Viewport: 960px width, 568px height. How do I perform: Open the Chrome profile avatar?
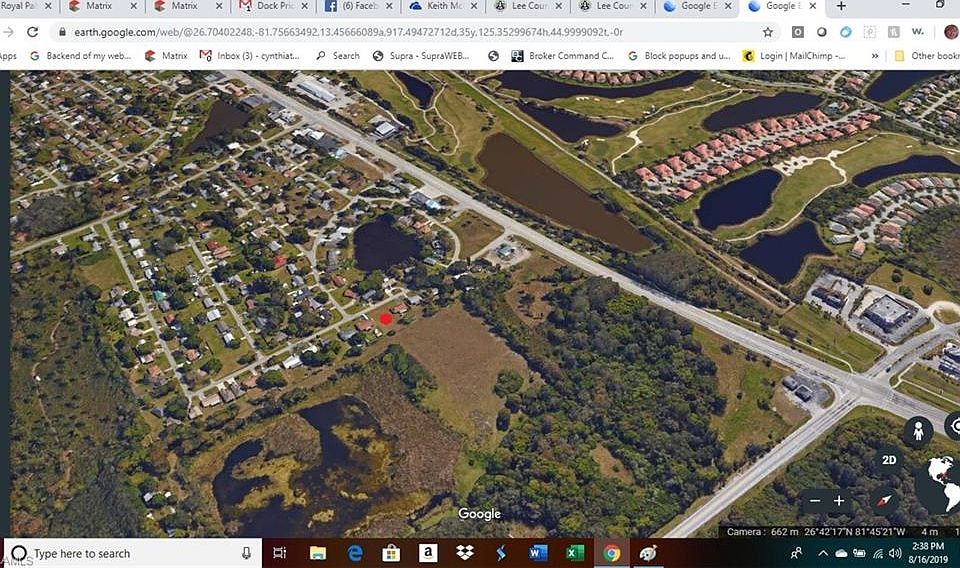point(951,32)
